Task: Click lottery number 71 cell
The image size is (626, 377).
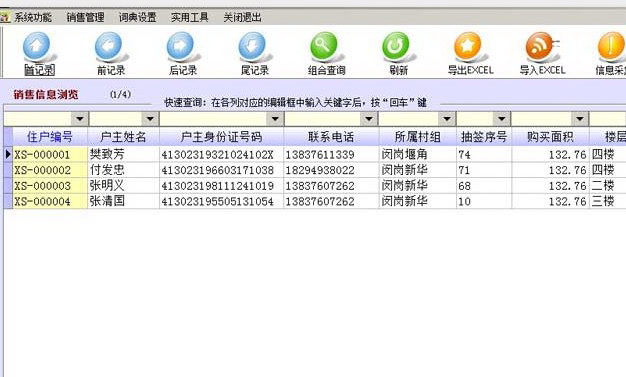Action: [x=484, y=170]
